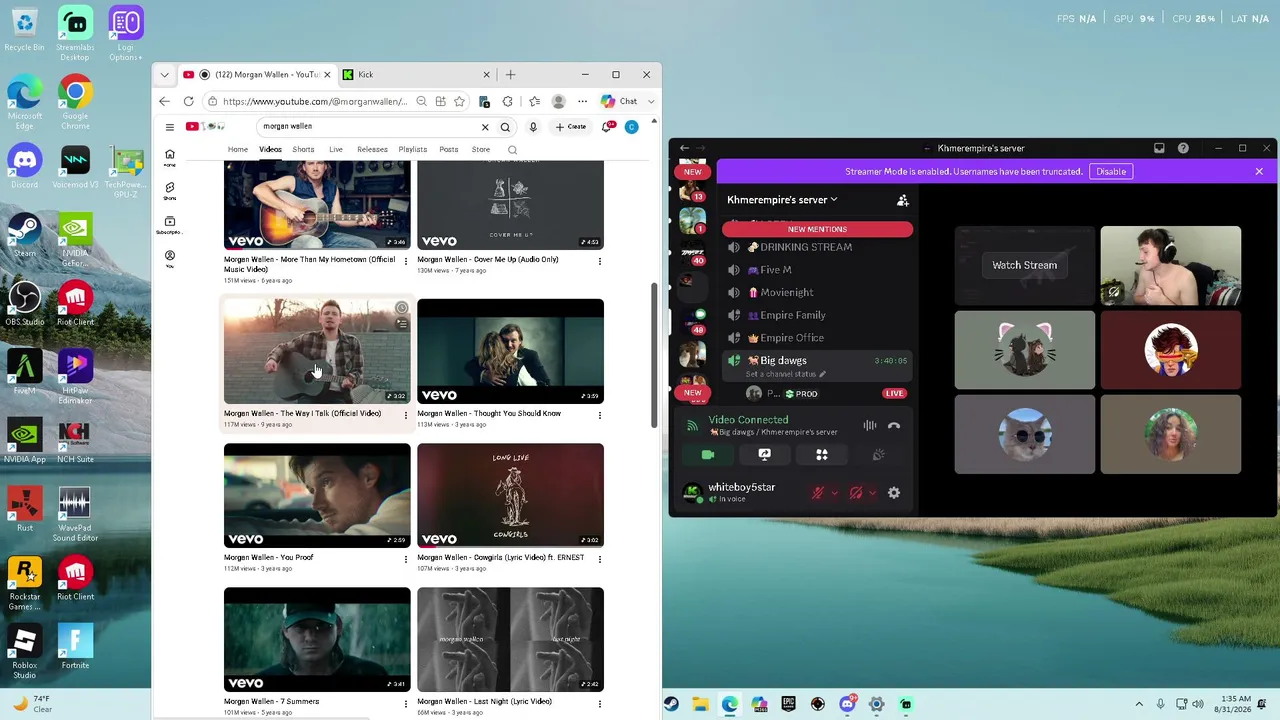Viewport: 1280px width, 720px height.
Task: Turn on camera in Discord voice panel
Action: pyautogui.click(x=708, y=455)
